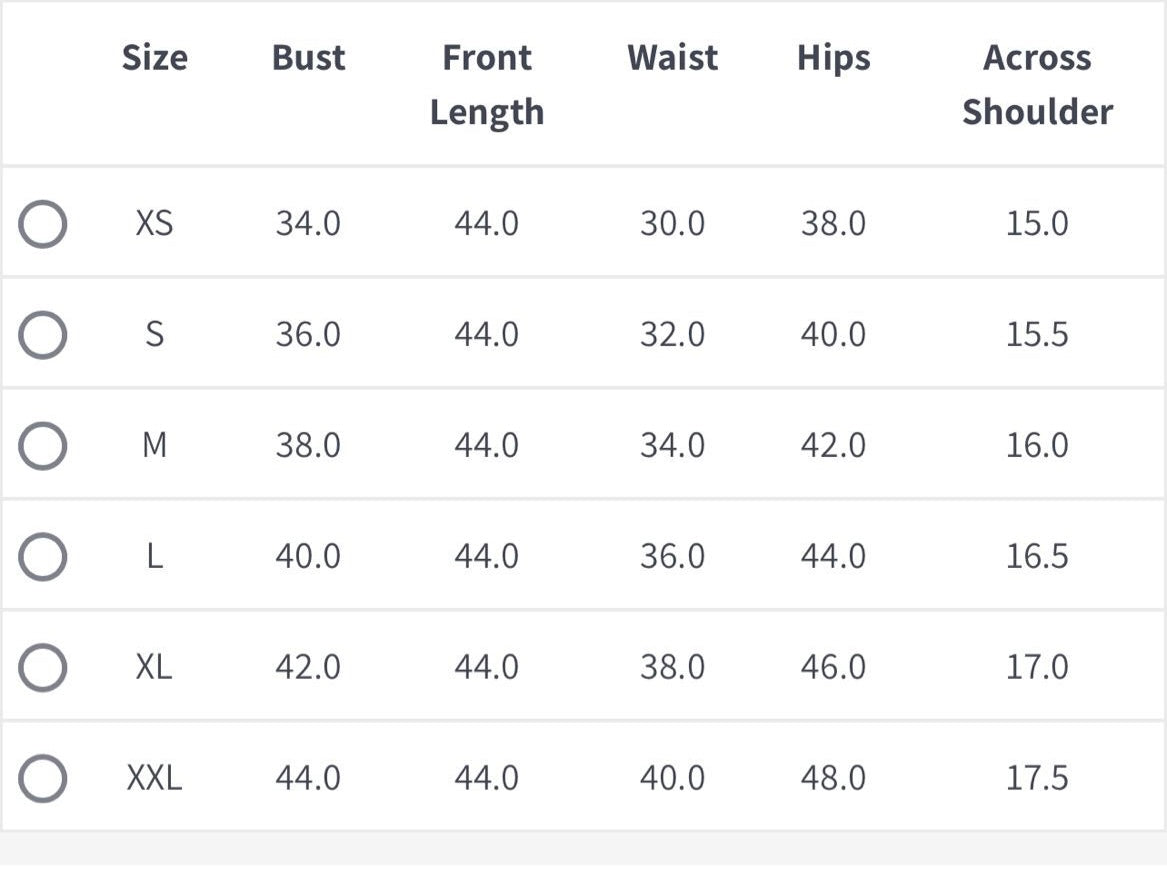Choose the M size radio button

tap(42, 446)
